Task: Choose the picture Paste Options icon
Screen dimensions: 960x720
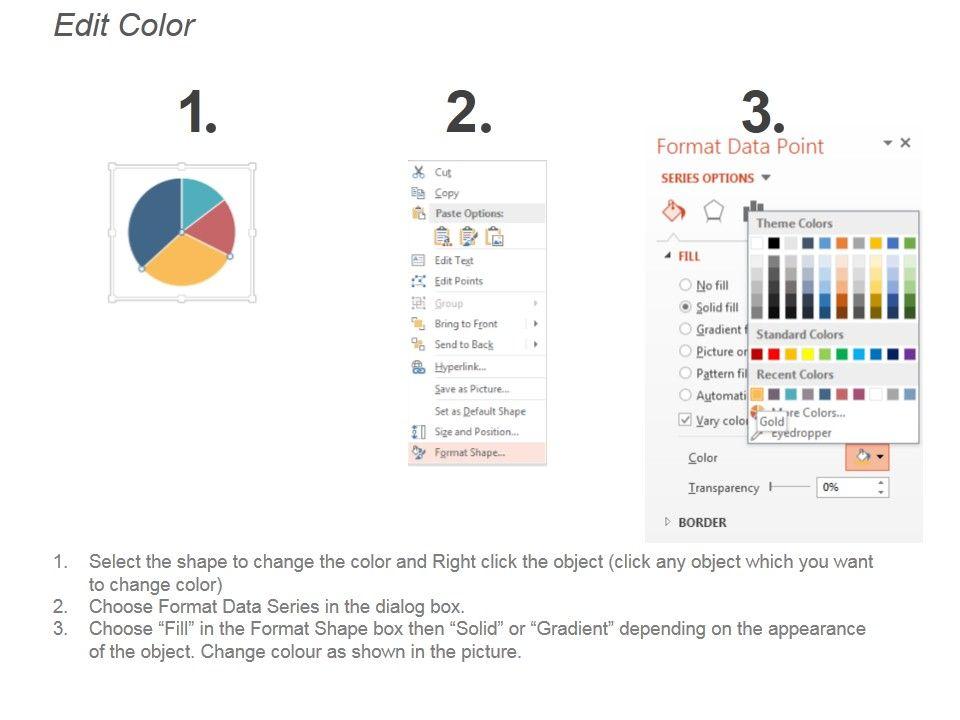Action: (494, 237)
